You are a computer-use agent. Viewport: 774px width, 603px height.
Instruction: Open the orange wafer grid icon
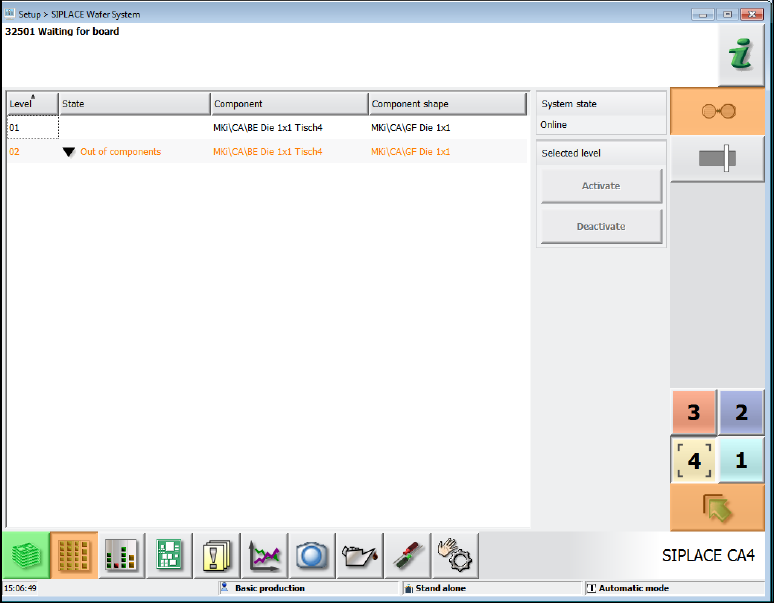point(74,555)
